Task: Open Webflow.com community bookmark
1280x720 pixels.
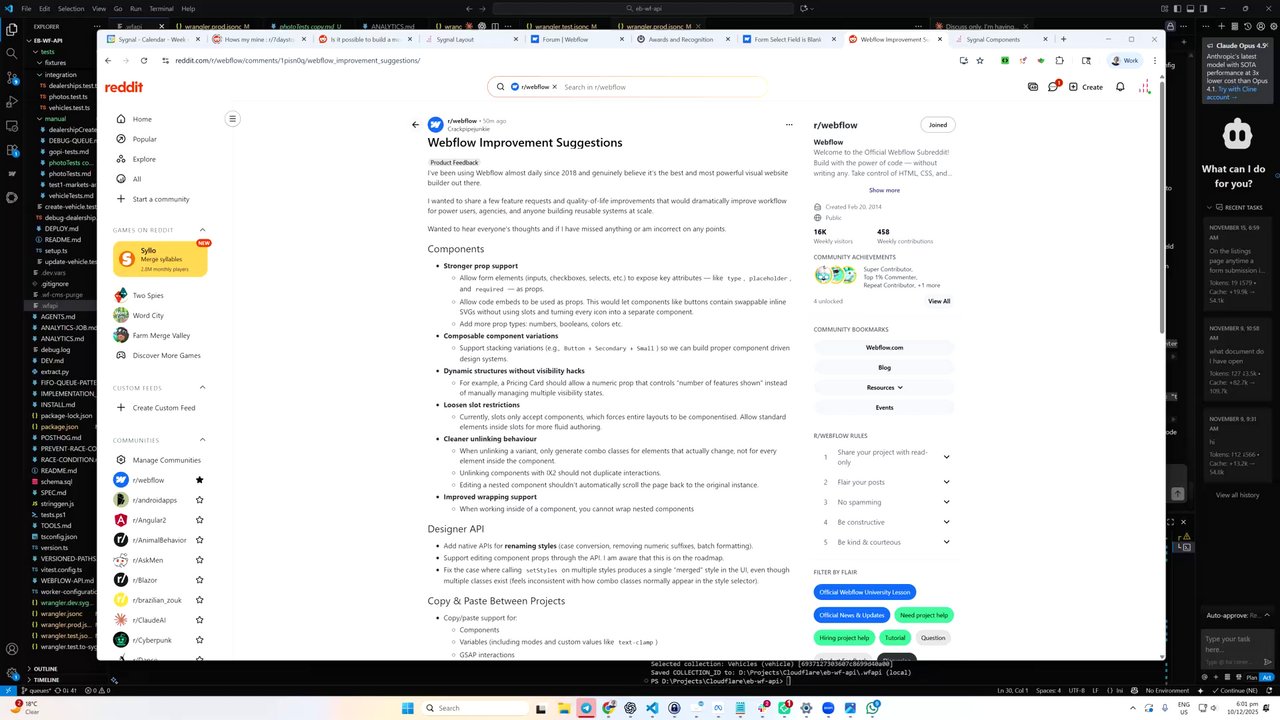Action: (884, 347)
